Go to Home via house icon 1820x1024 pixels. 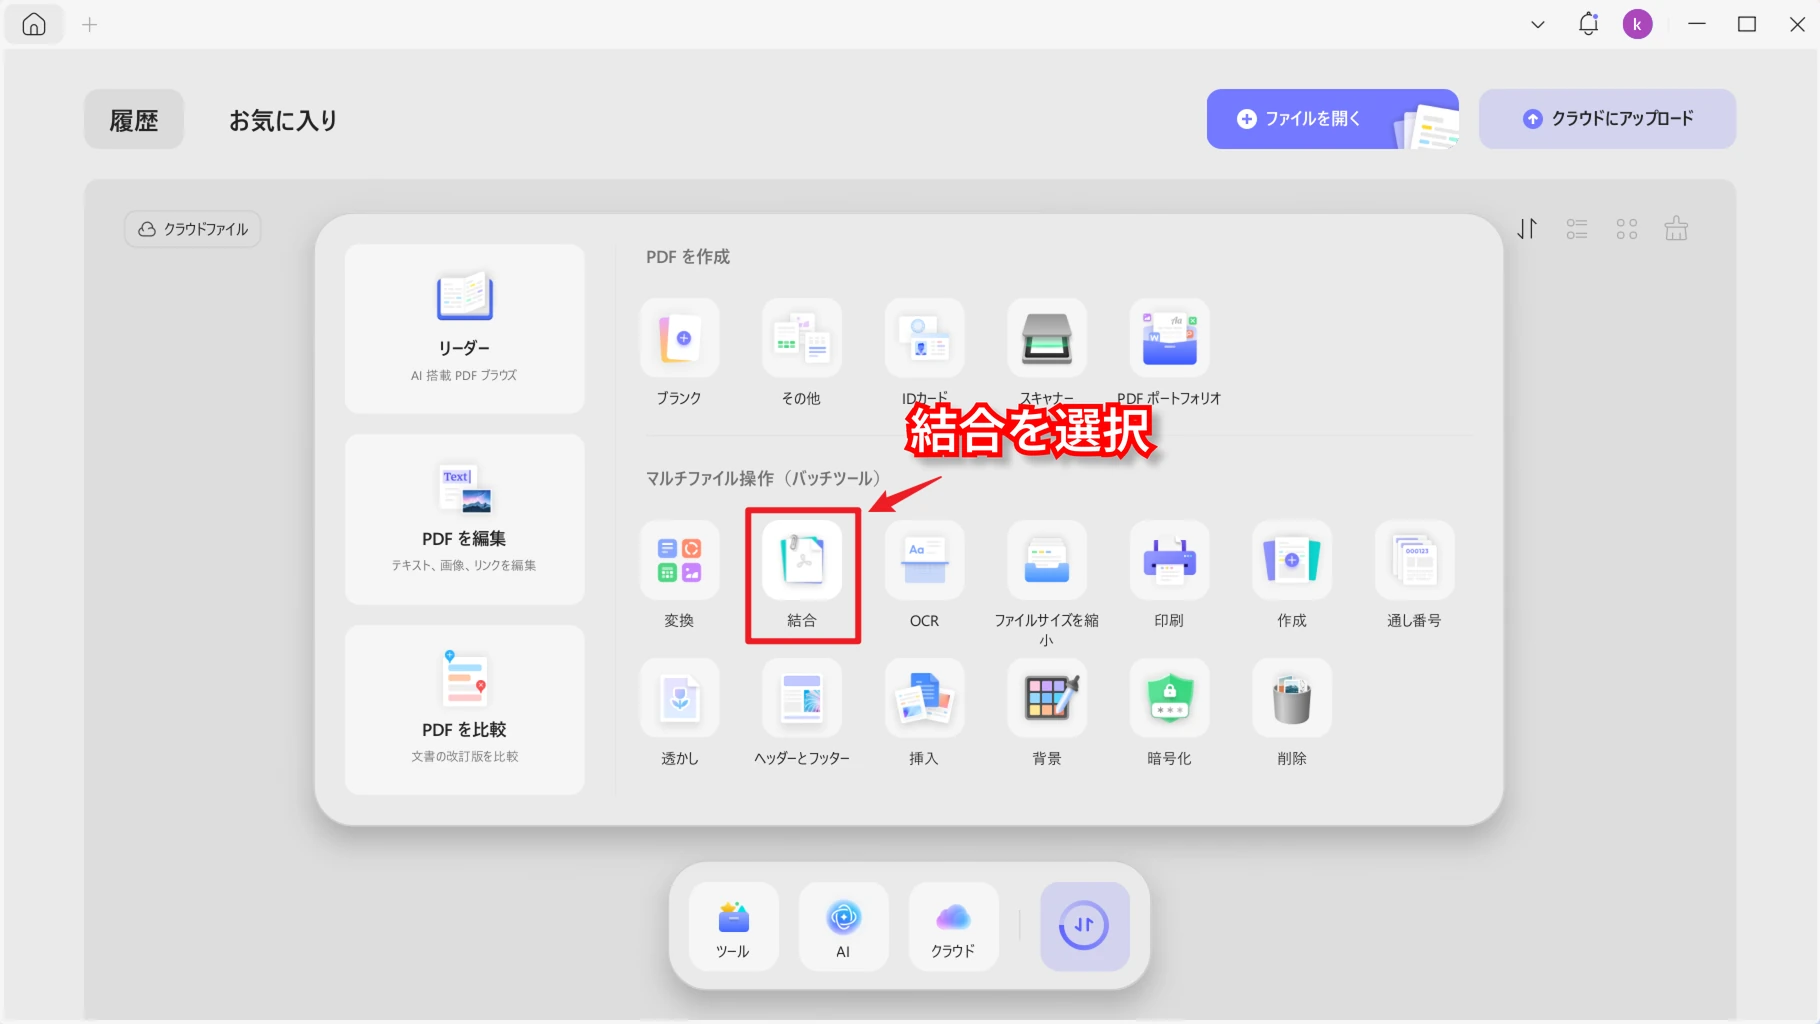pyautogui.click(x=34, y=24)
